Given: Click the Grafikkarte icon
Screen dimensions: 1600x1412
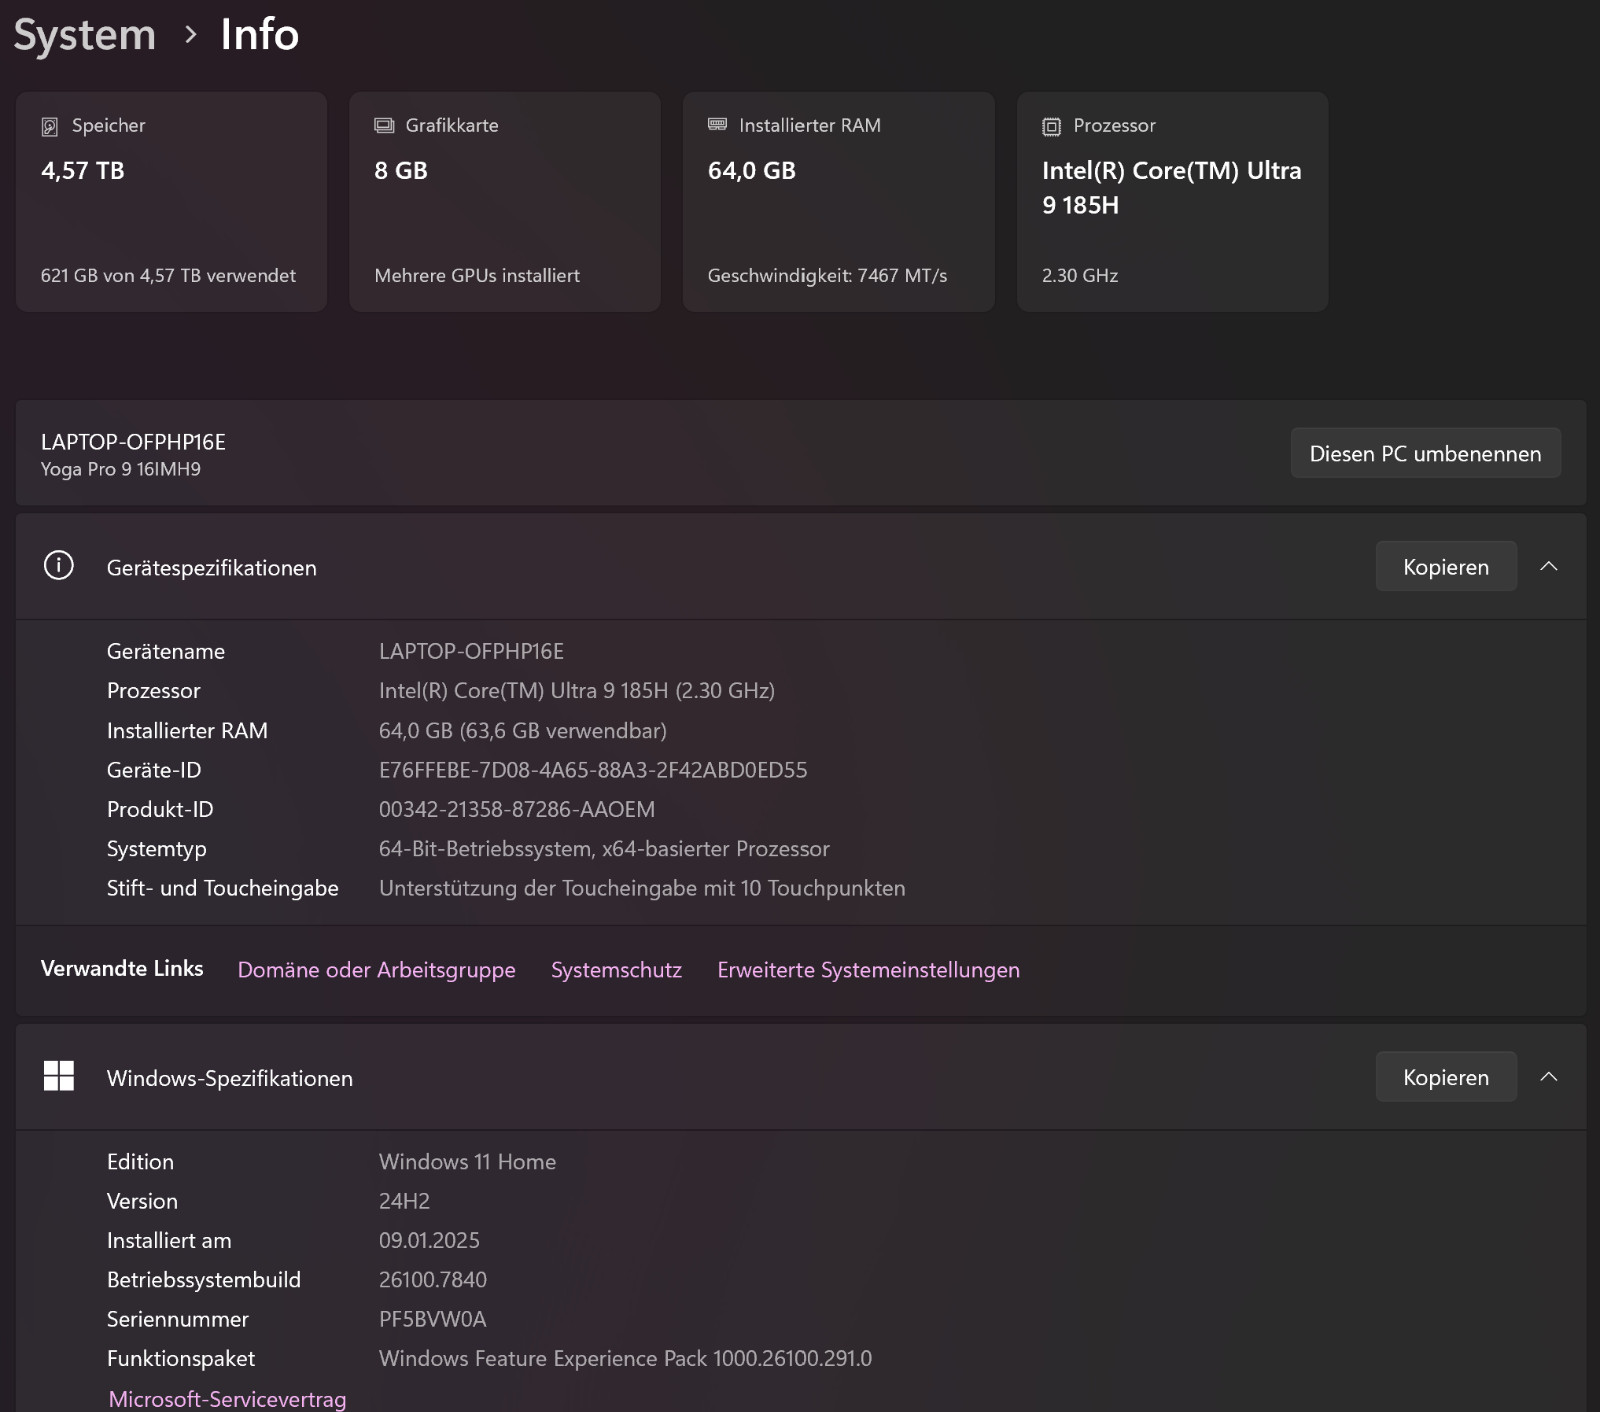Looking at the screenshot, I should tap(384, 125).
